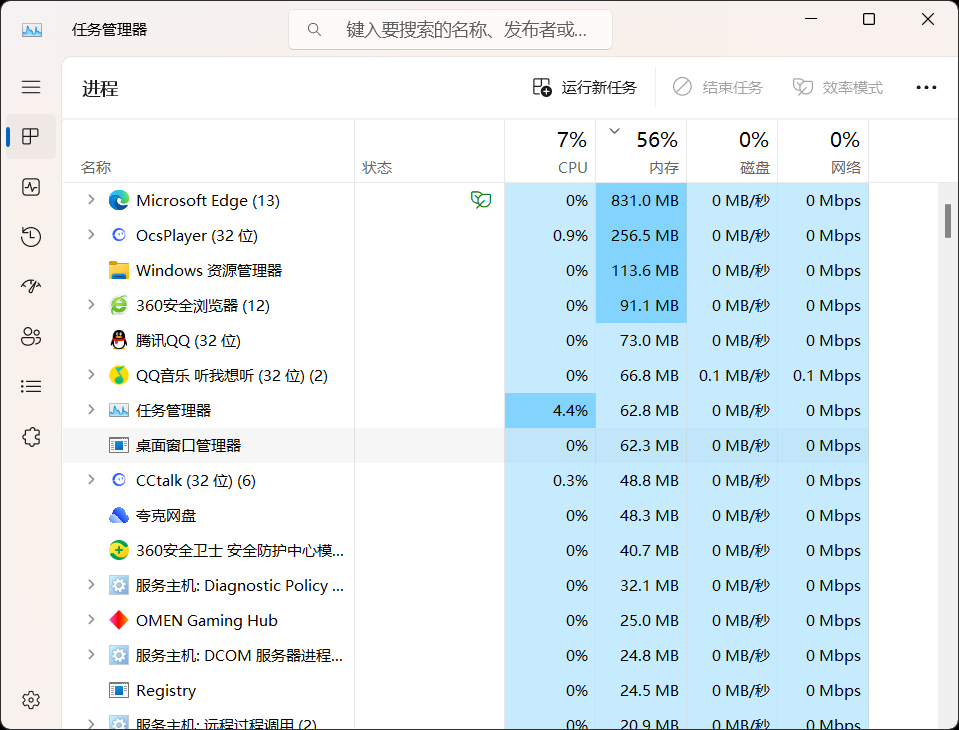Image resolution: width=959 pixels, height=730 pixels.
Task: Click the vertical scrollbar thumb
Action: [947, 221]
